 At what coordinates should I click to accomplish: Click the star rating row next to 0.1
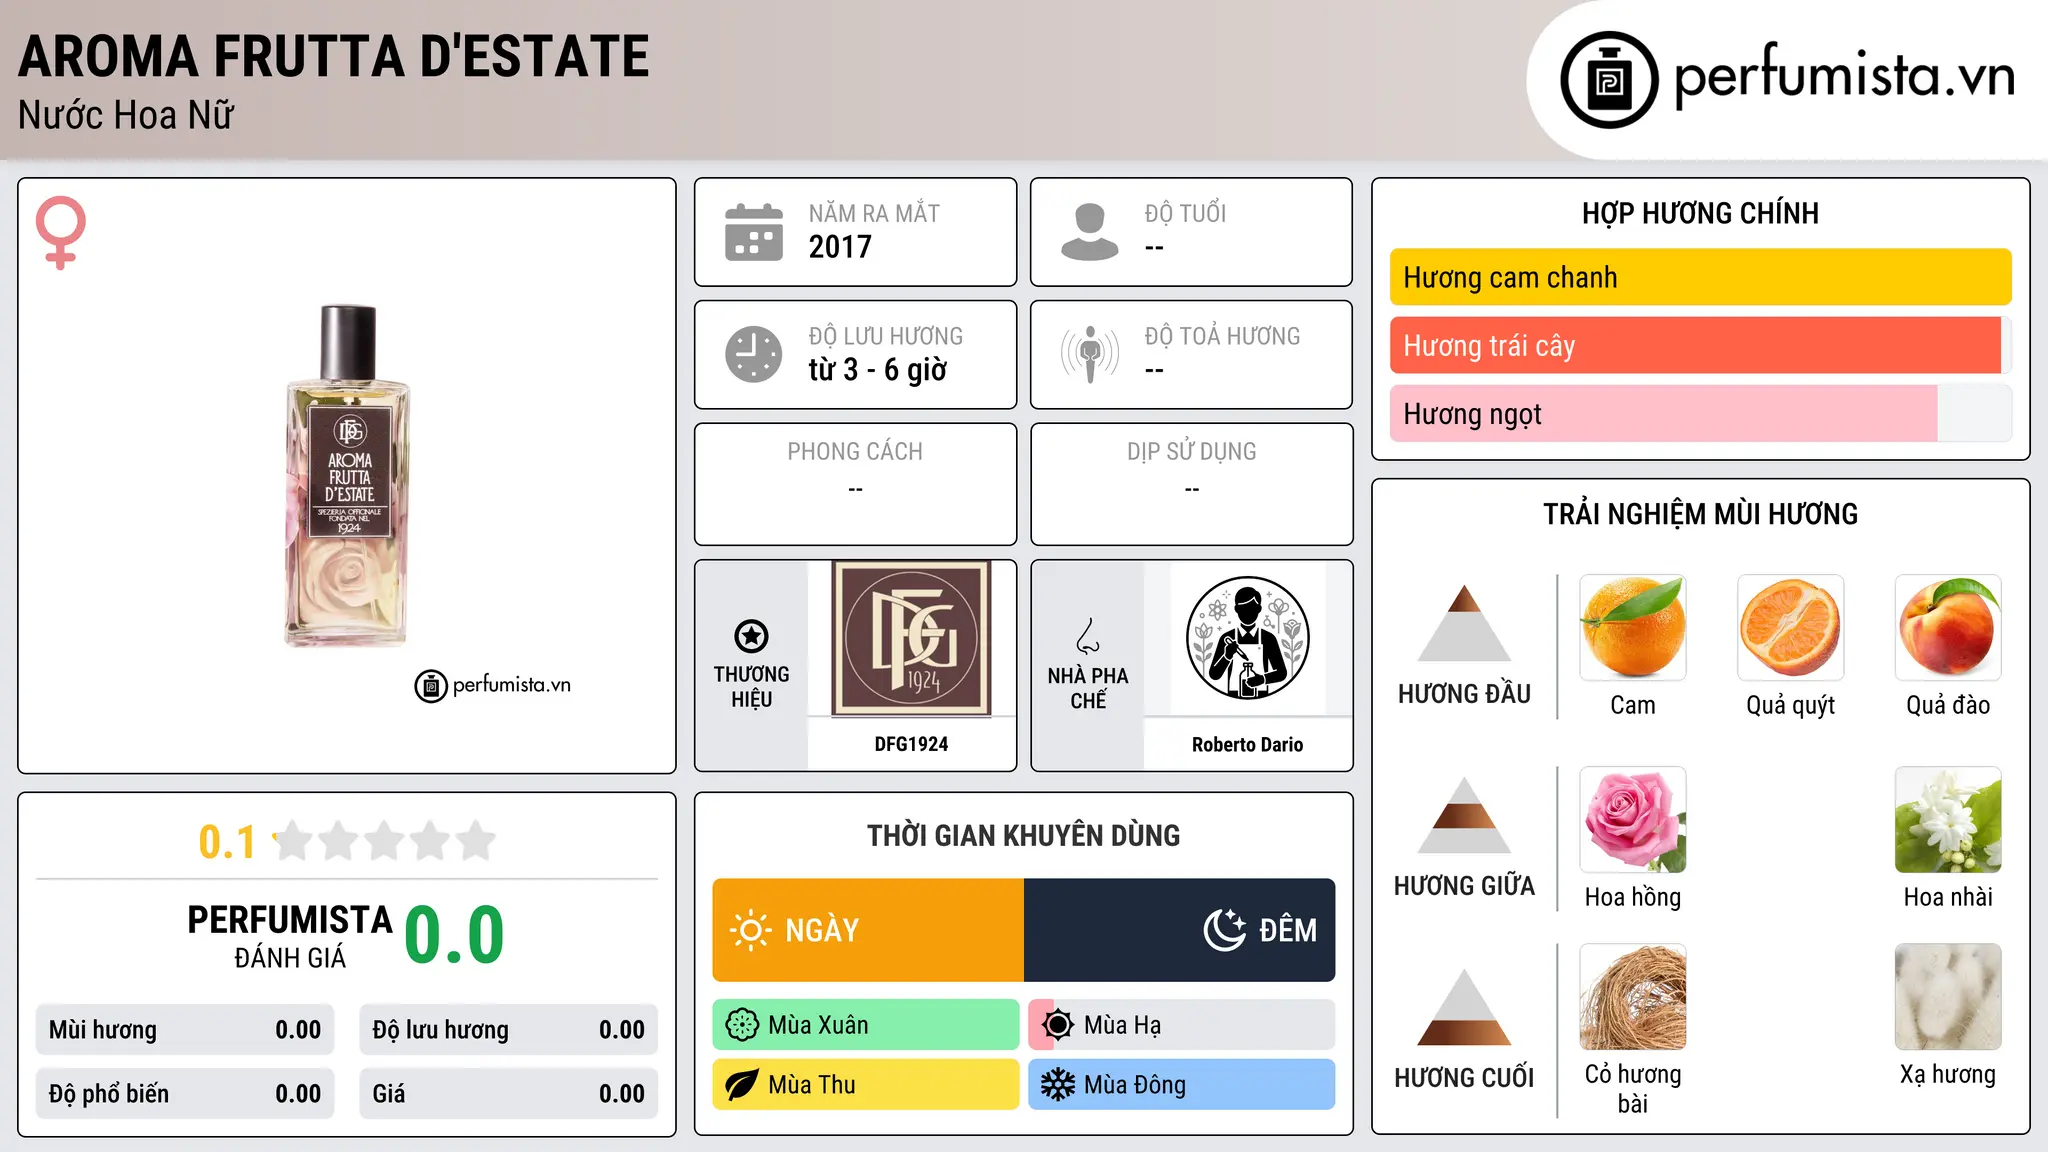385,841
